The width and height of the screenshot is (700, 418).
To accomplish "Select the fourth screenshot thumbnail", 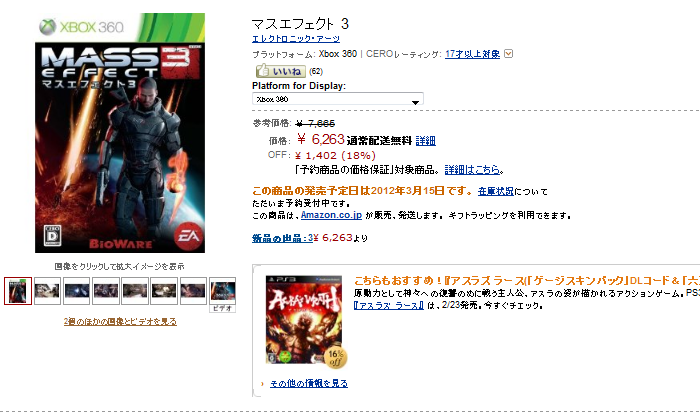I will [x=105, y=291].
